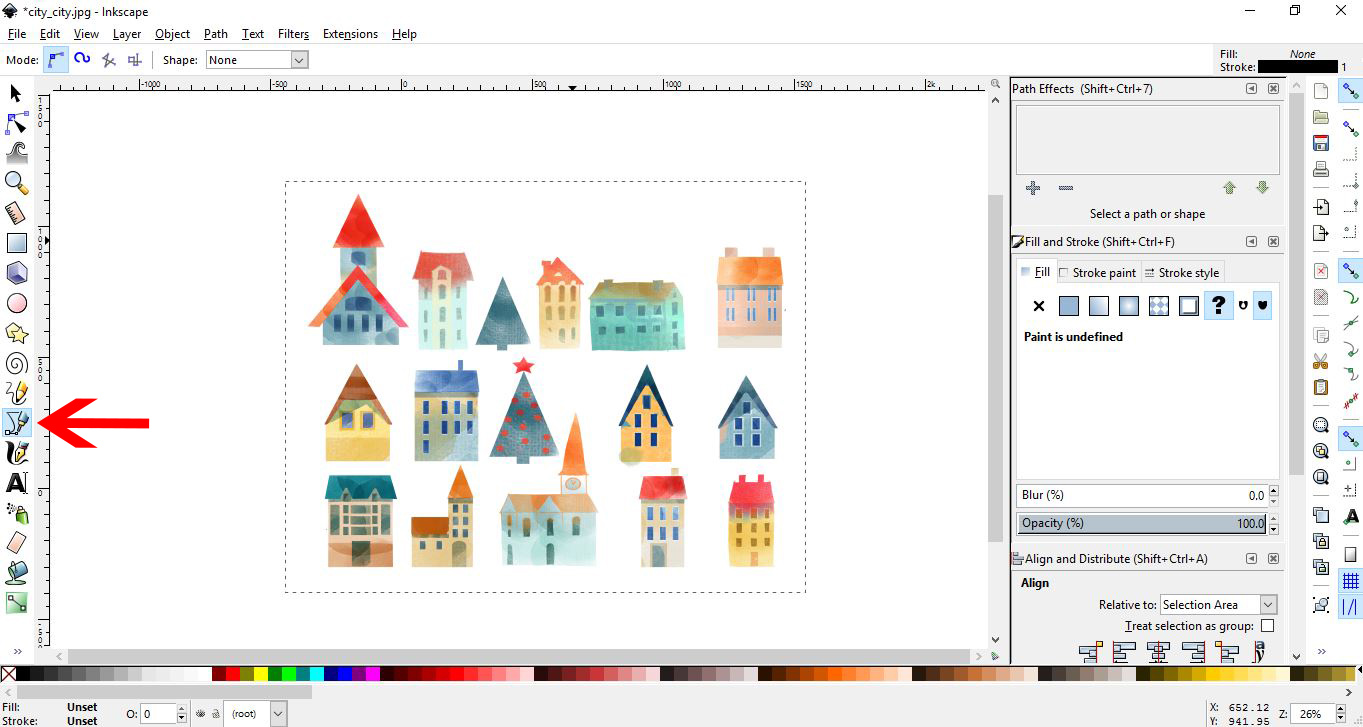Open the Filters menu
This screenshot has height=727, width=1363.
293,34
